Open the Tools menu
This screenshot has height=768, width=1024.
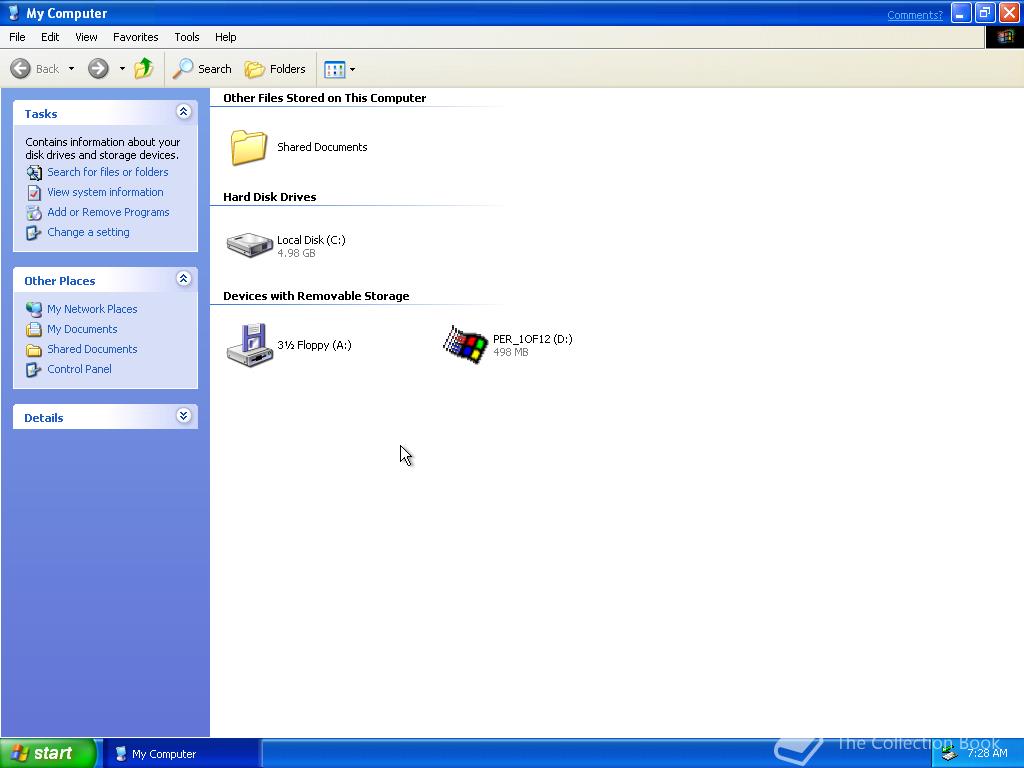click(x=187, y=37)
